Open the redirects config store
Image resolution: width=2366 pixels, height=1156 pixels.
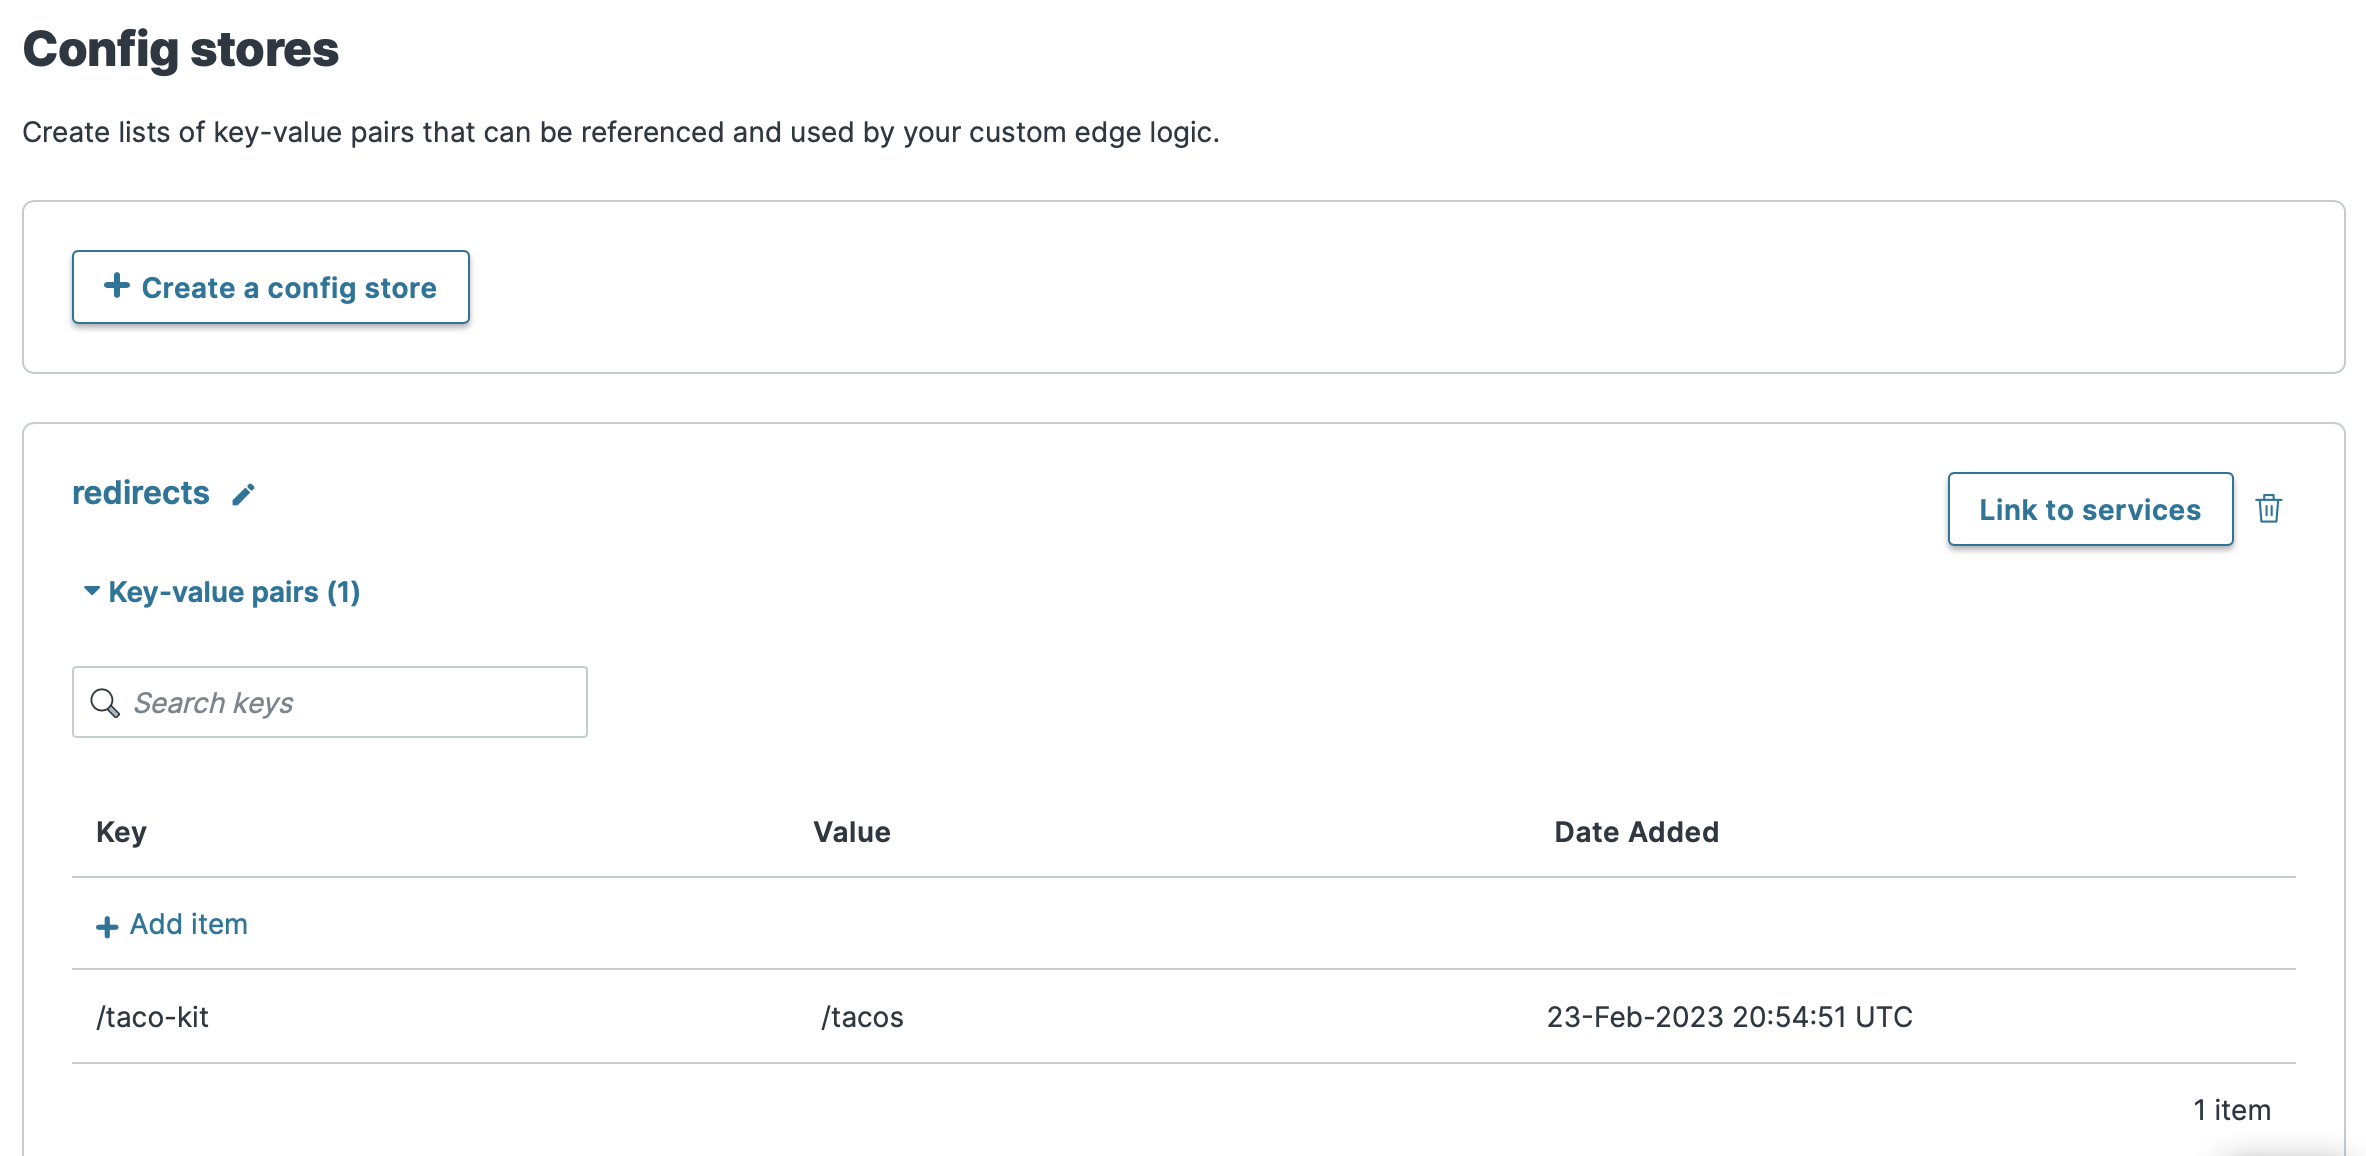(x=141, y=492)
